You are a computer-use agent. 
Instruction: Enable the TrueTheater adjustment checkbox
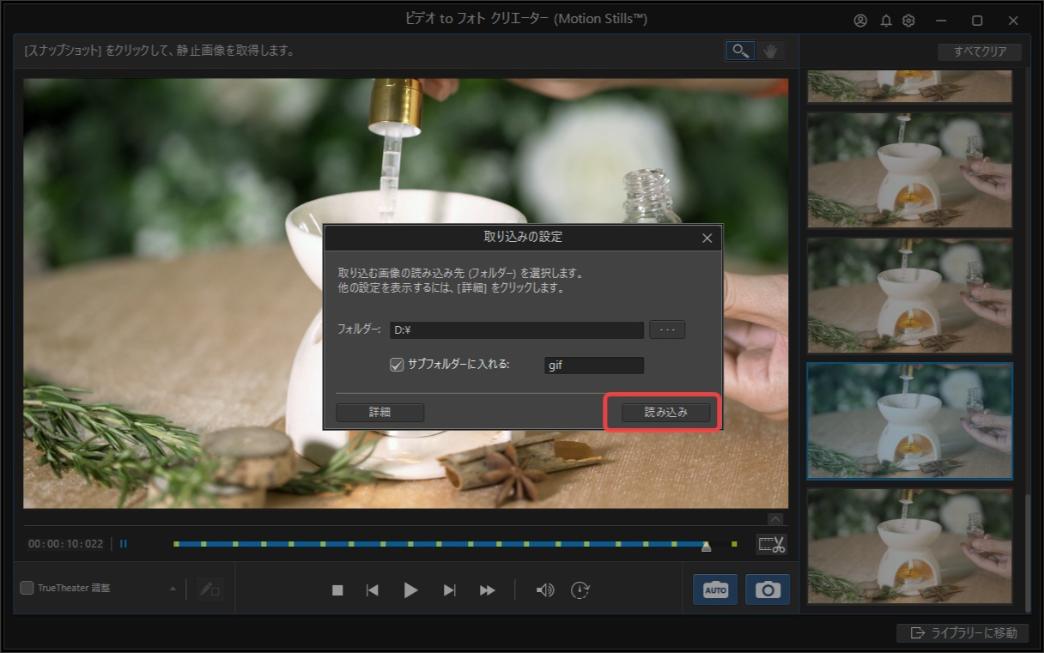pos(28,589)
